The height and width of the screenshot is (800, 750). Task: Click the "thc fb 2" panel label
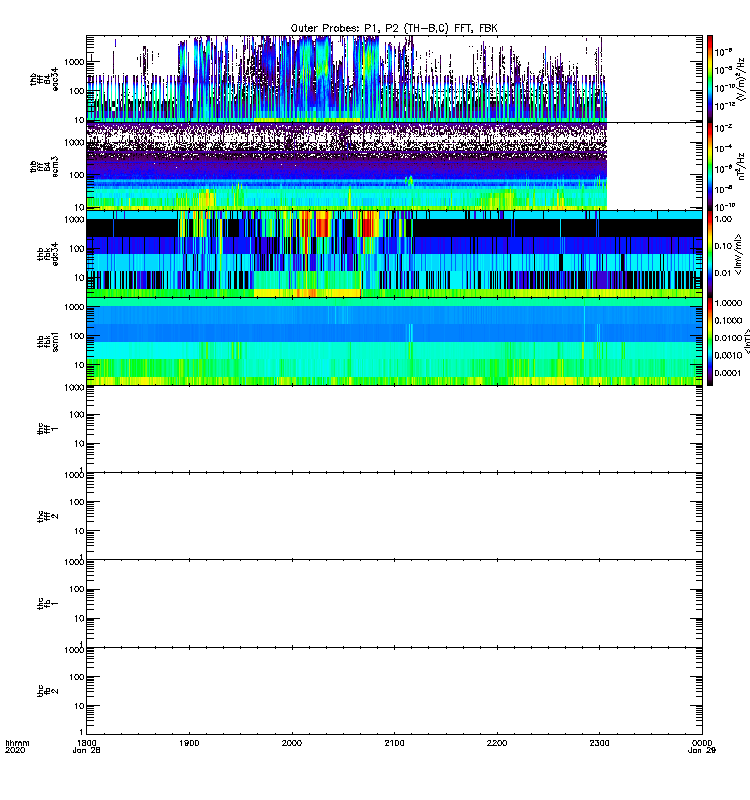click(48, 691)
